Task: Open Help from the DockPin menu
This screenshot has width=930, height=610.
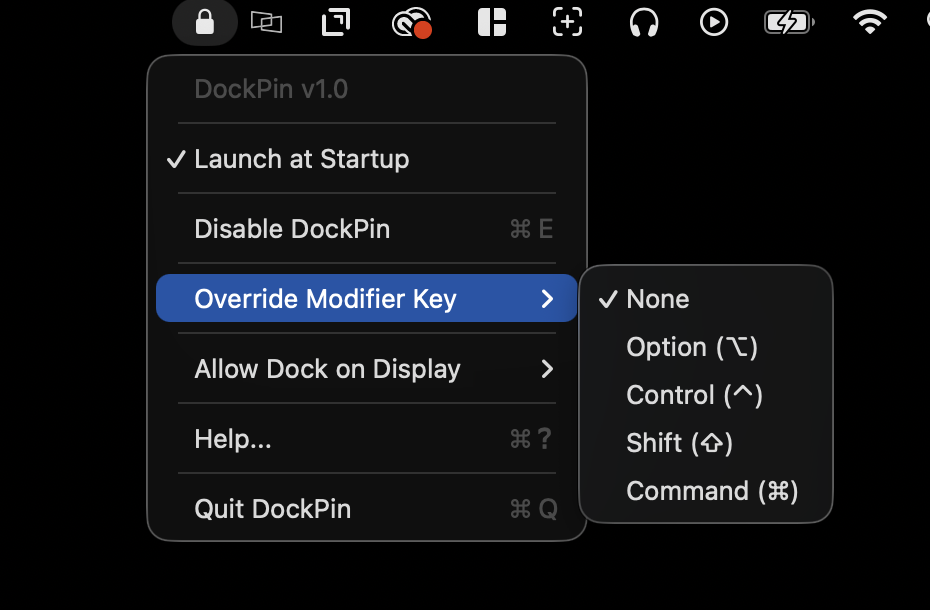Action: click(x=233, y=438)
